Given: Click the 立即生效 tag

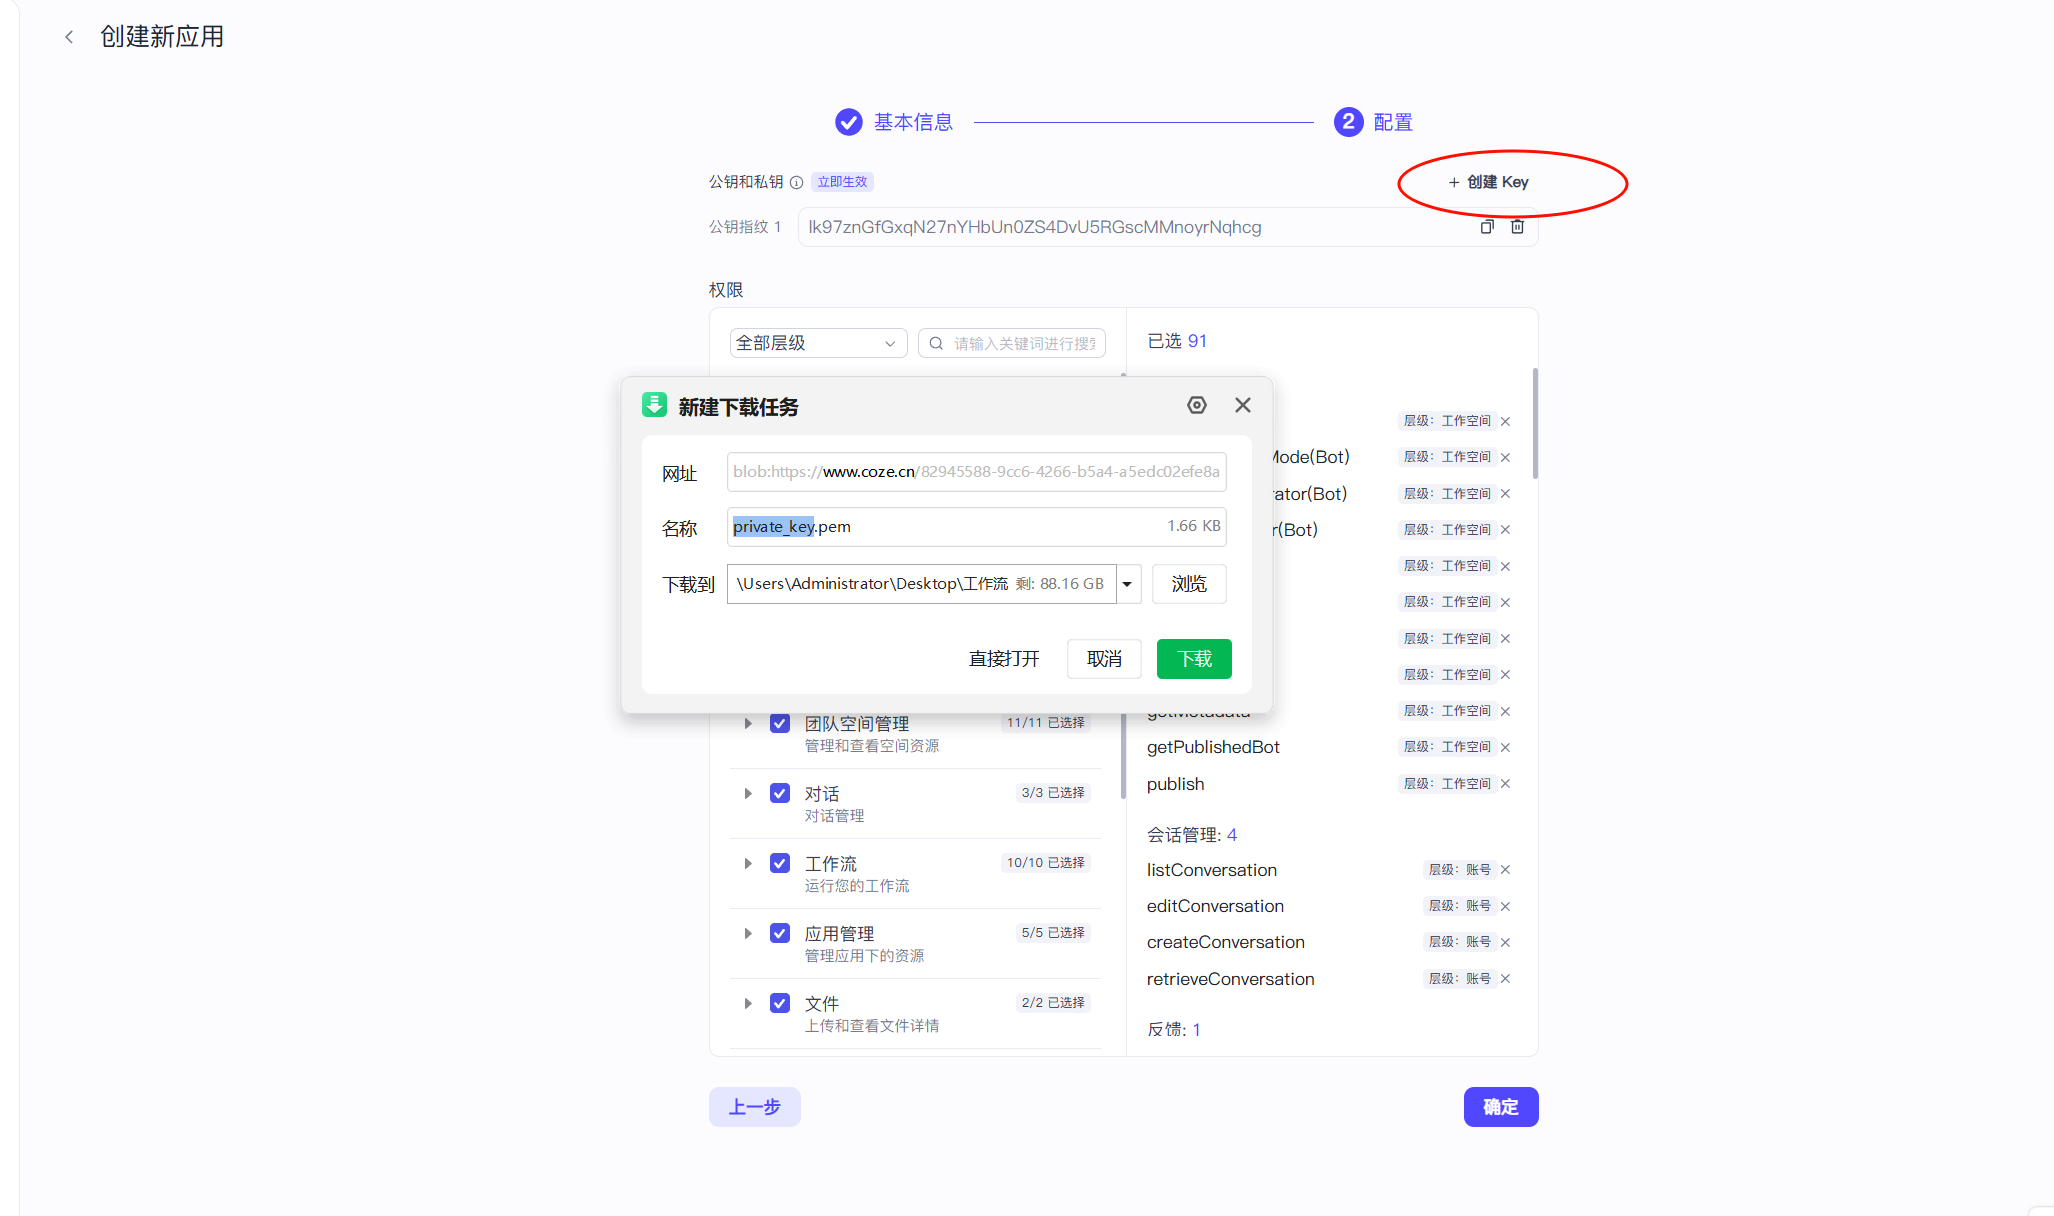Looking at the screenshot, I should coord(842,182).
